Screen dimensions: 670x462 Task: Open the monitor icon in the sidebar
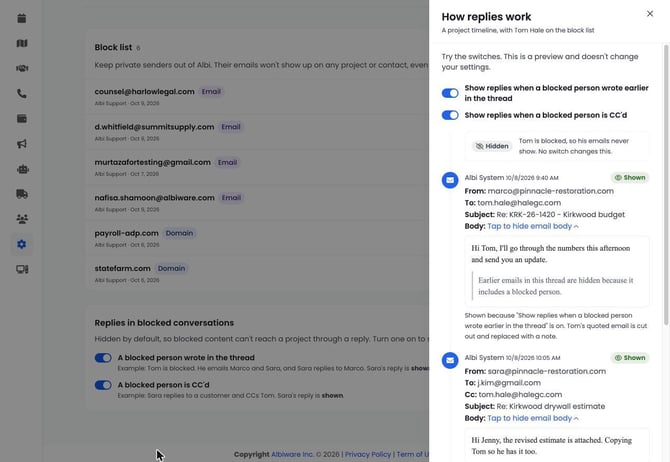(22, 269)
